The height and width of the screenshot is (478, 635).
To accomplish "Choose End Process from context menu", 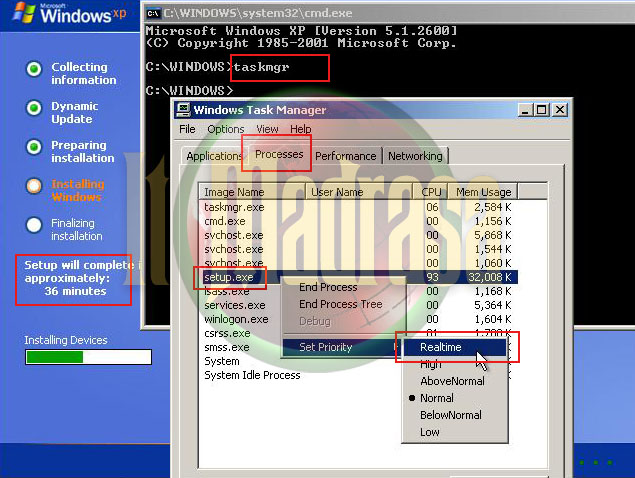I will point(344,287).
